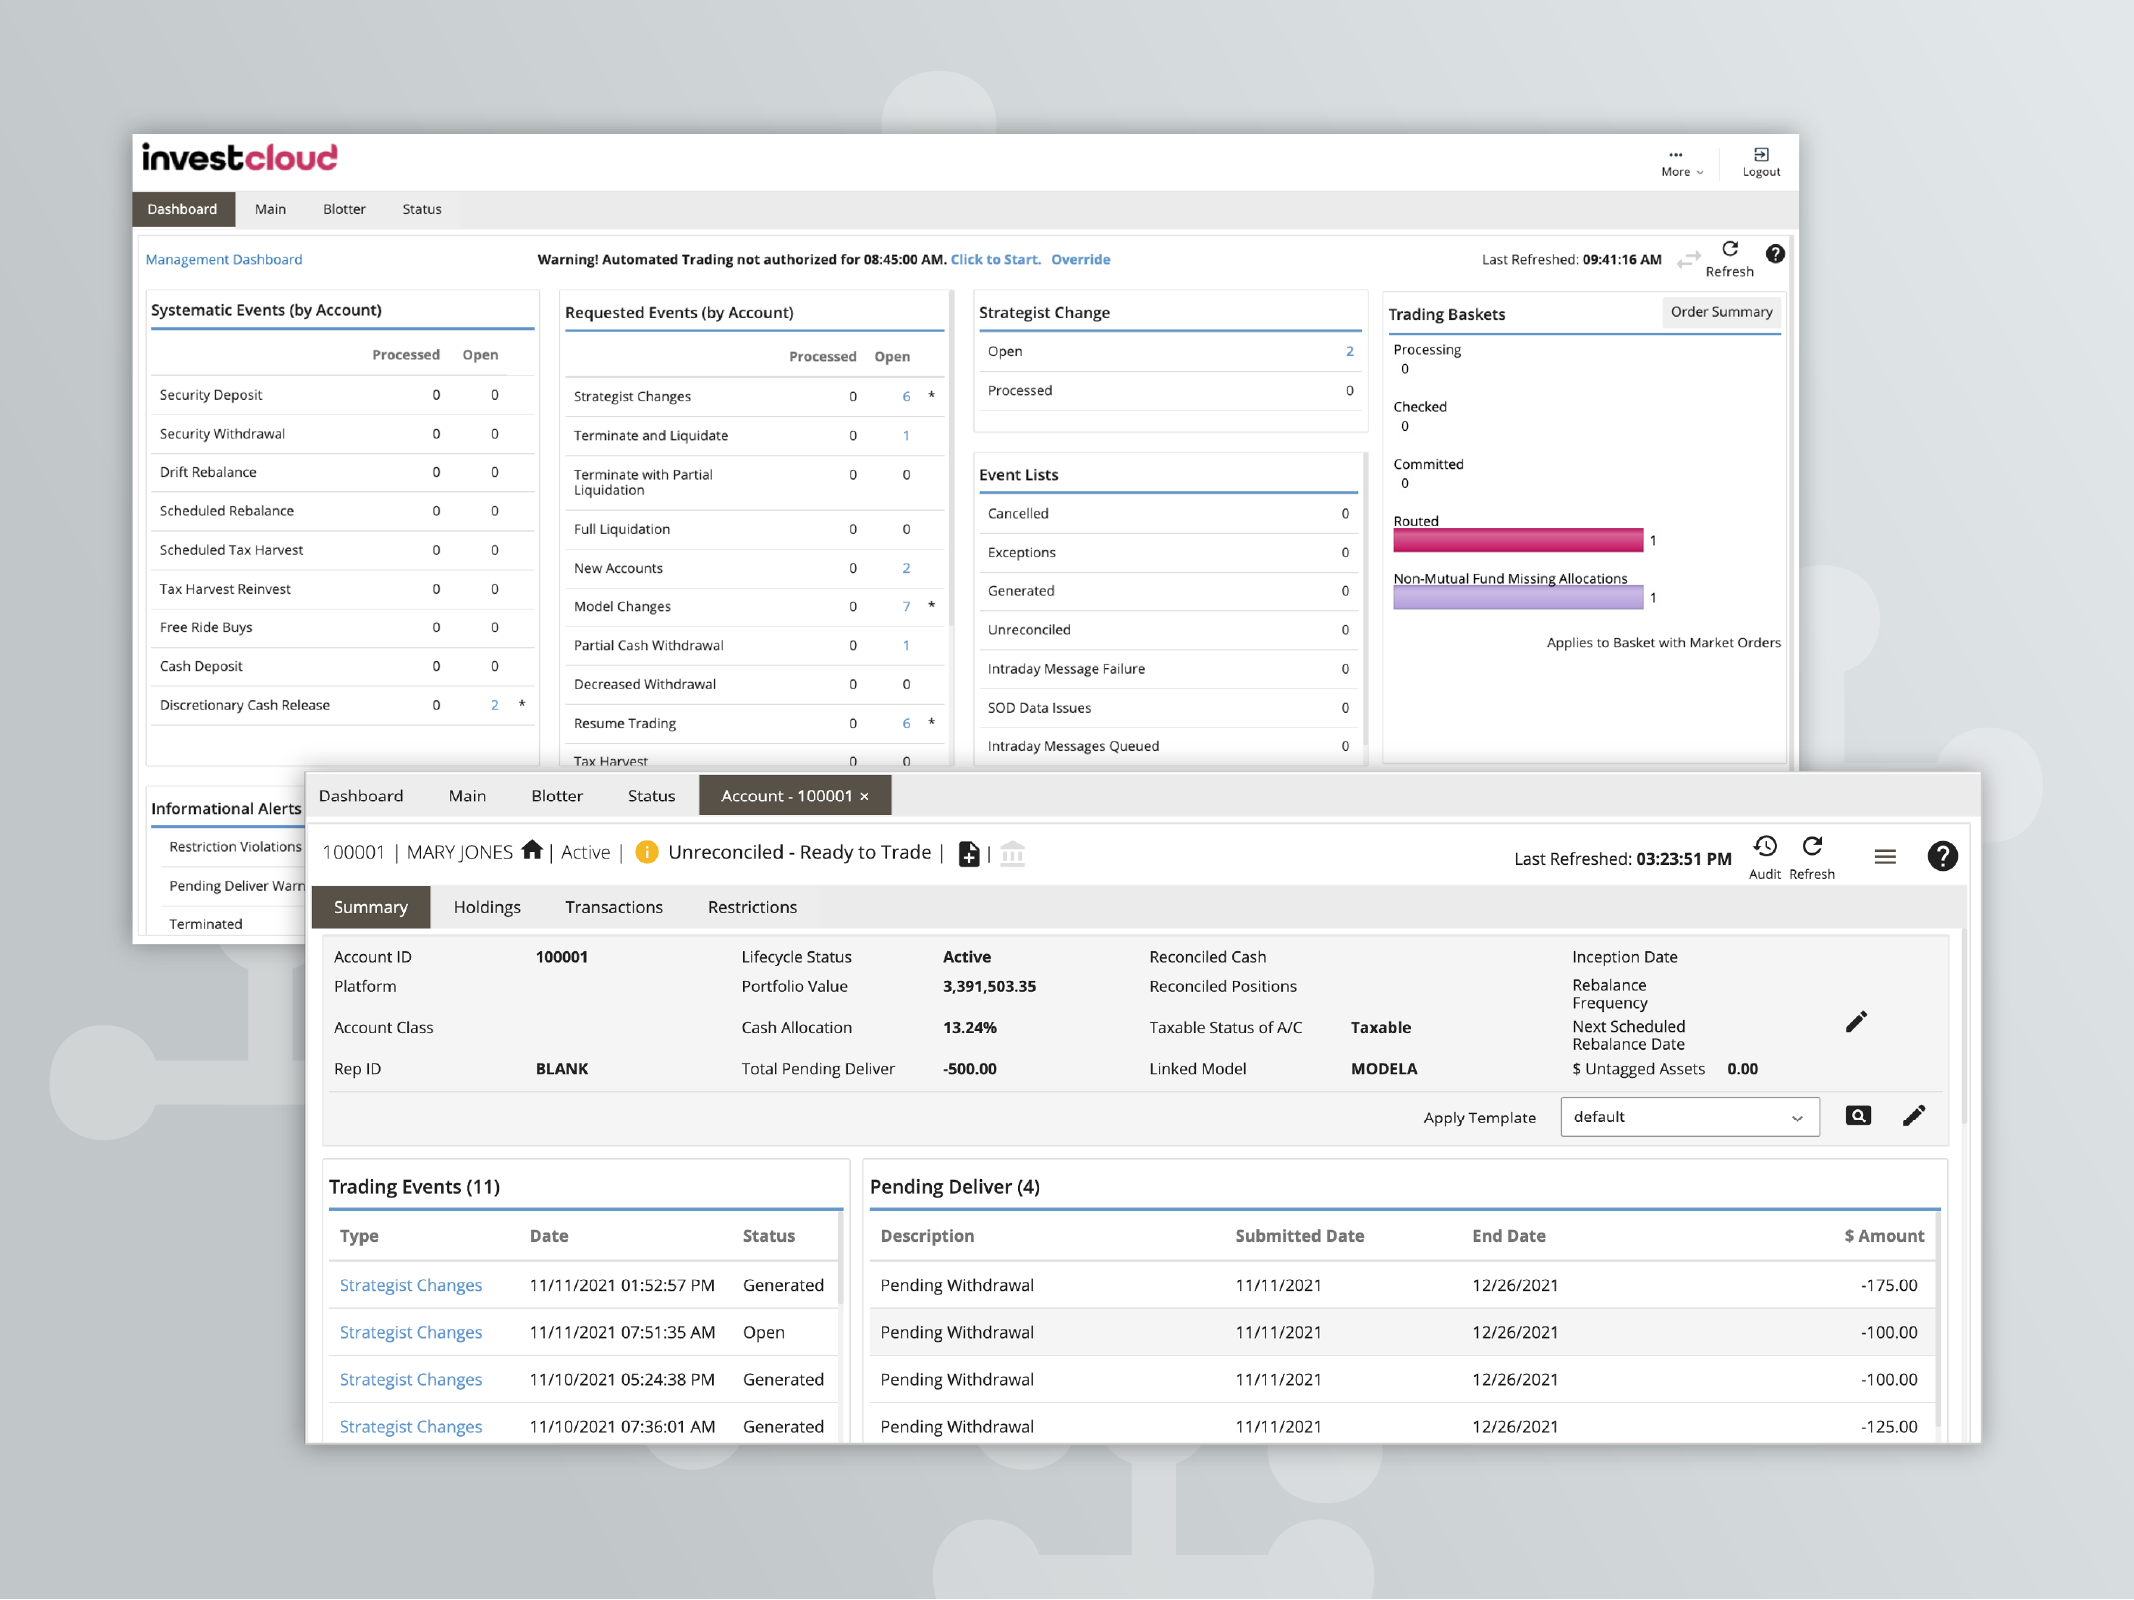Image resolution: width=2134 pixels, height=1600 pixels.
Task: Click the Pending Withdrawal row with -175.00
Action: (x=1402, y=1286)
